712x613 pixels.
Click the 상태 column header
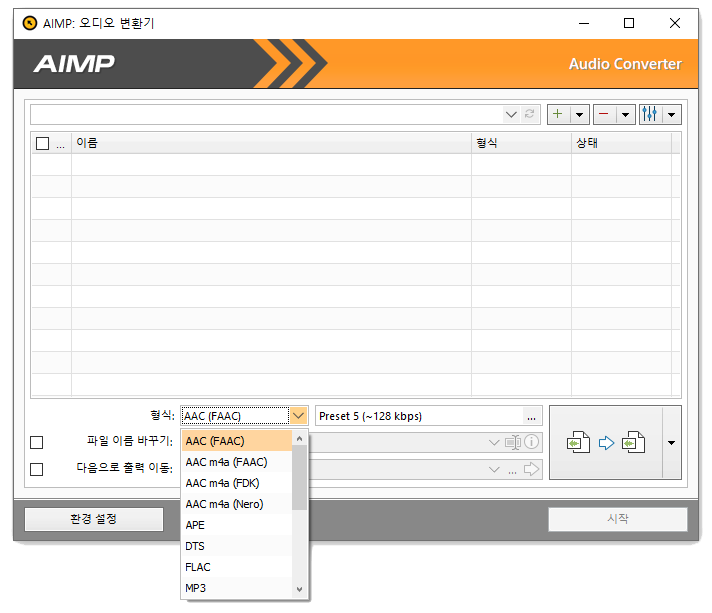[621, 143]
